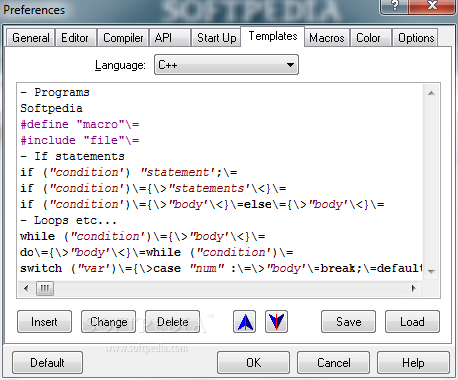Screen dimensions: 458x380
Task: Open the Options tab
Action: coord(416,38)
